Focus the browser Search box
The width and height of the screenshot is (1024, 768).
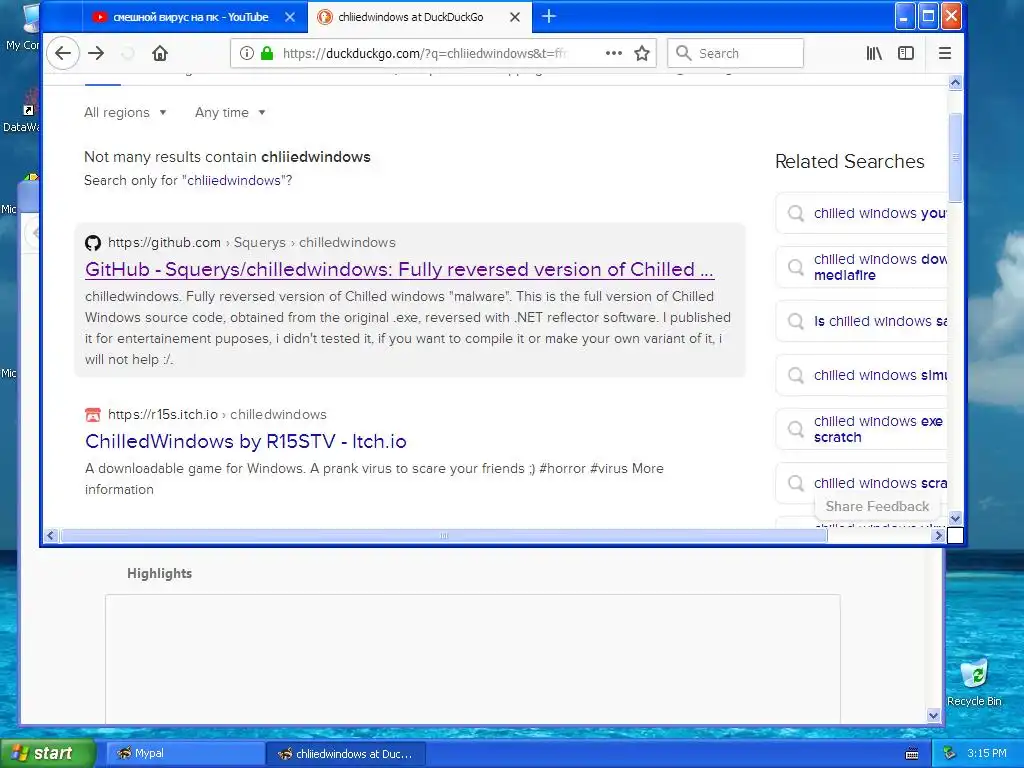tap(735, 54)
